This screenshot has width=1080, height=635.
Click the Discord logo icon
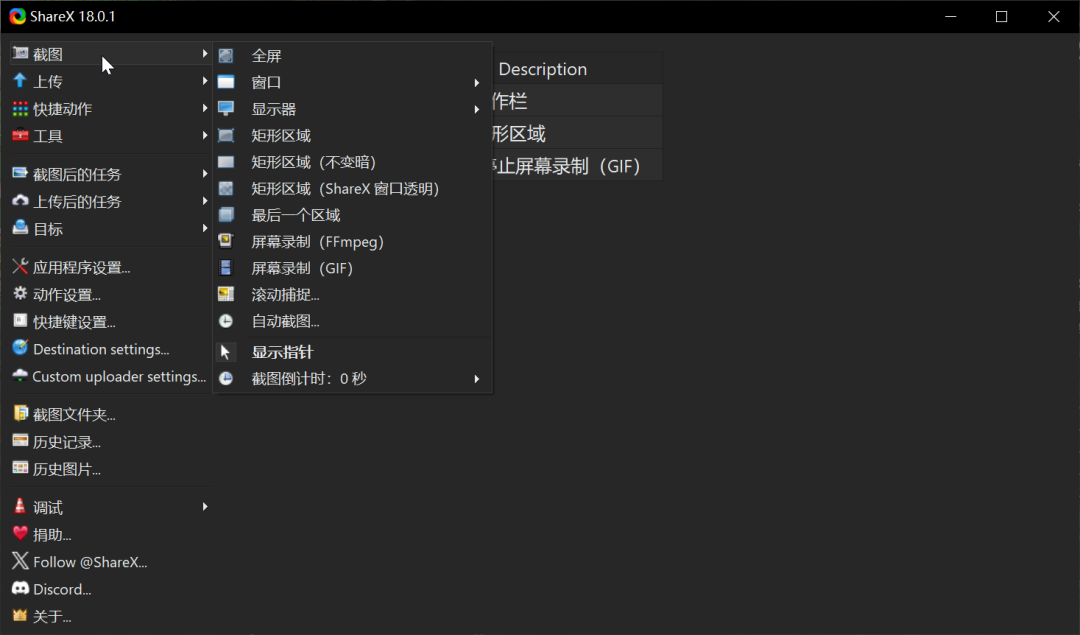click(x=20, y=588)
